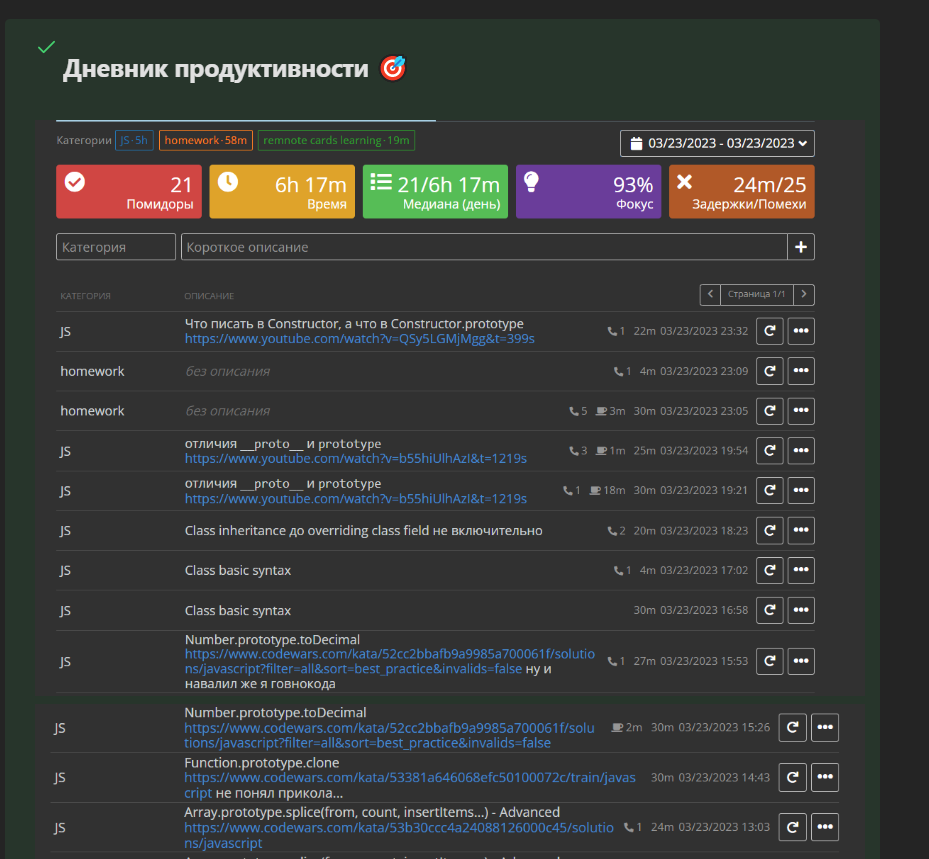Click the red Помидоры stat card
929x859 pixels.
pos(129,192)
